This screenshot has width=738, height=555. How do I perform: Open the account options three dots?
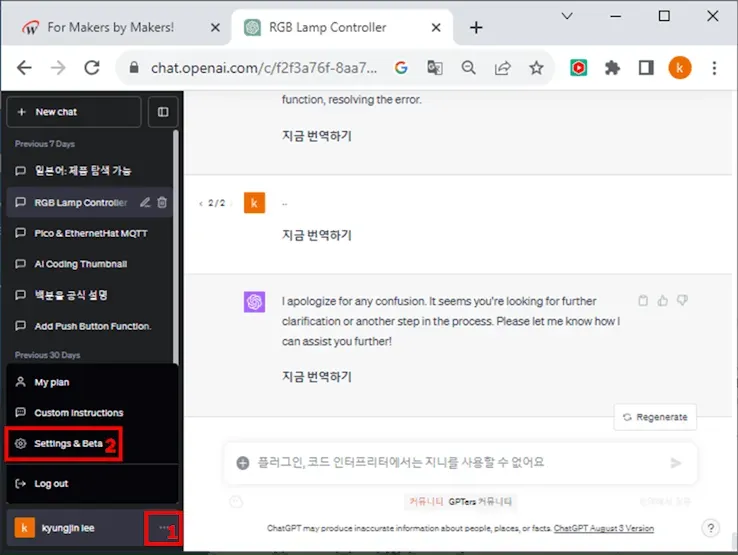tap(163, 528)
